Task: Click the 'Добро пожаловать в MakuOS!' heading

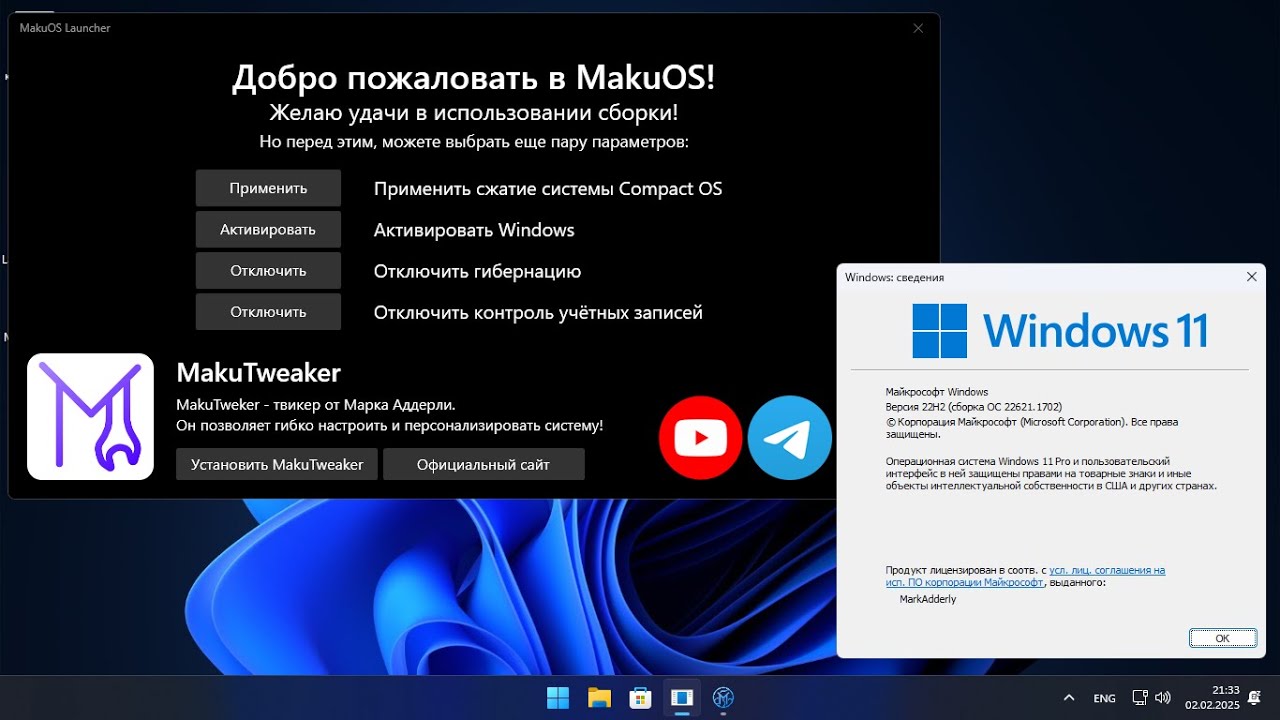Action: pos(474,76)
